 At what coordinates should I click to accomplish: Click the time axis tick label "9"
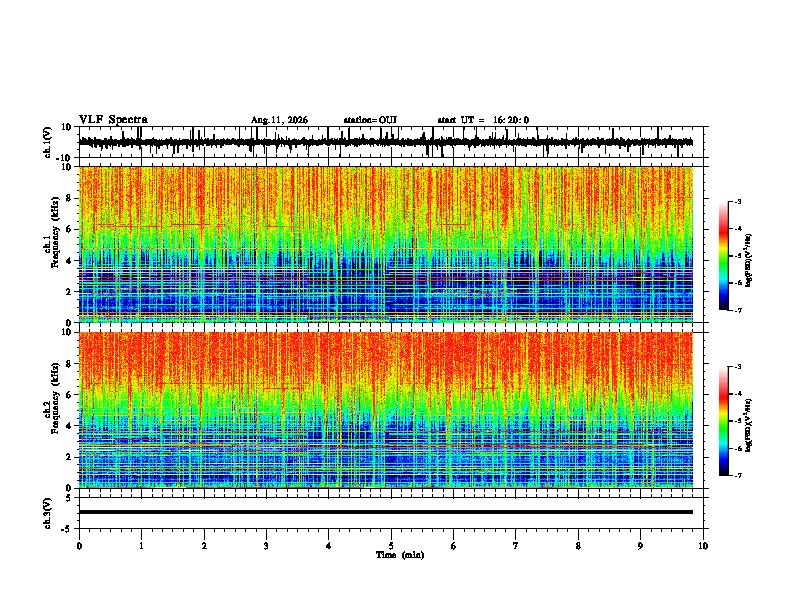pyautogui.click(x=640, y=546)
